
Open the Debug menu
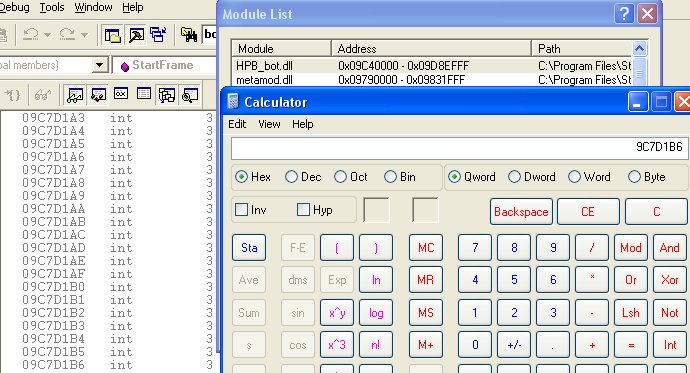click(x=14, y=7)
